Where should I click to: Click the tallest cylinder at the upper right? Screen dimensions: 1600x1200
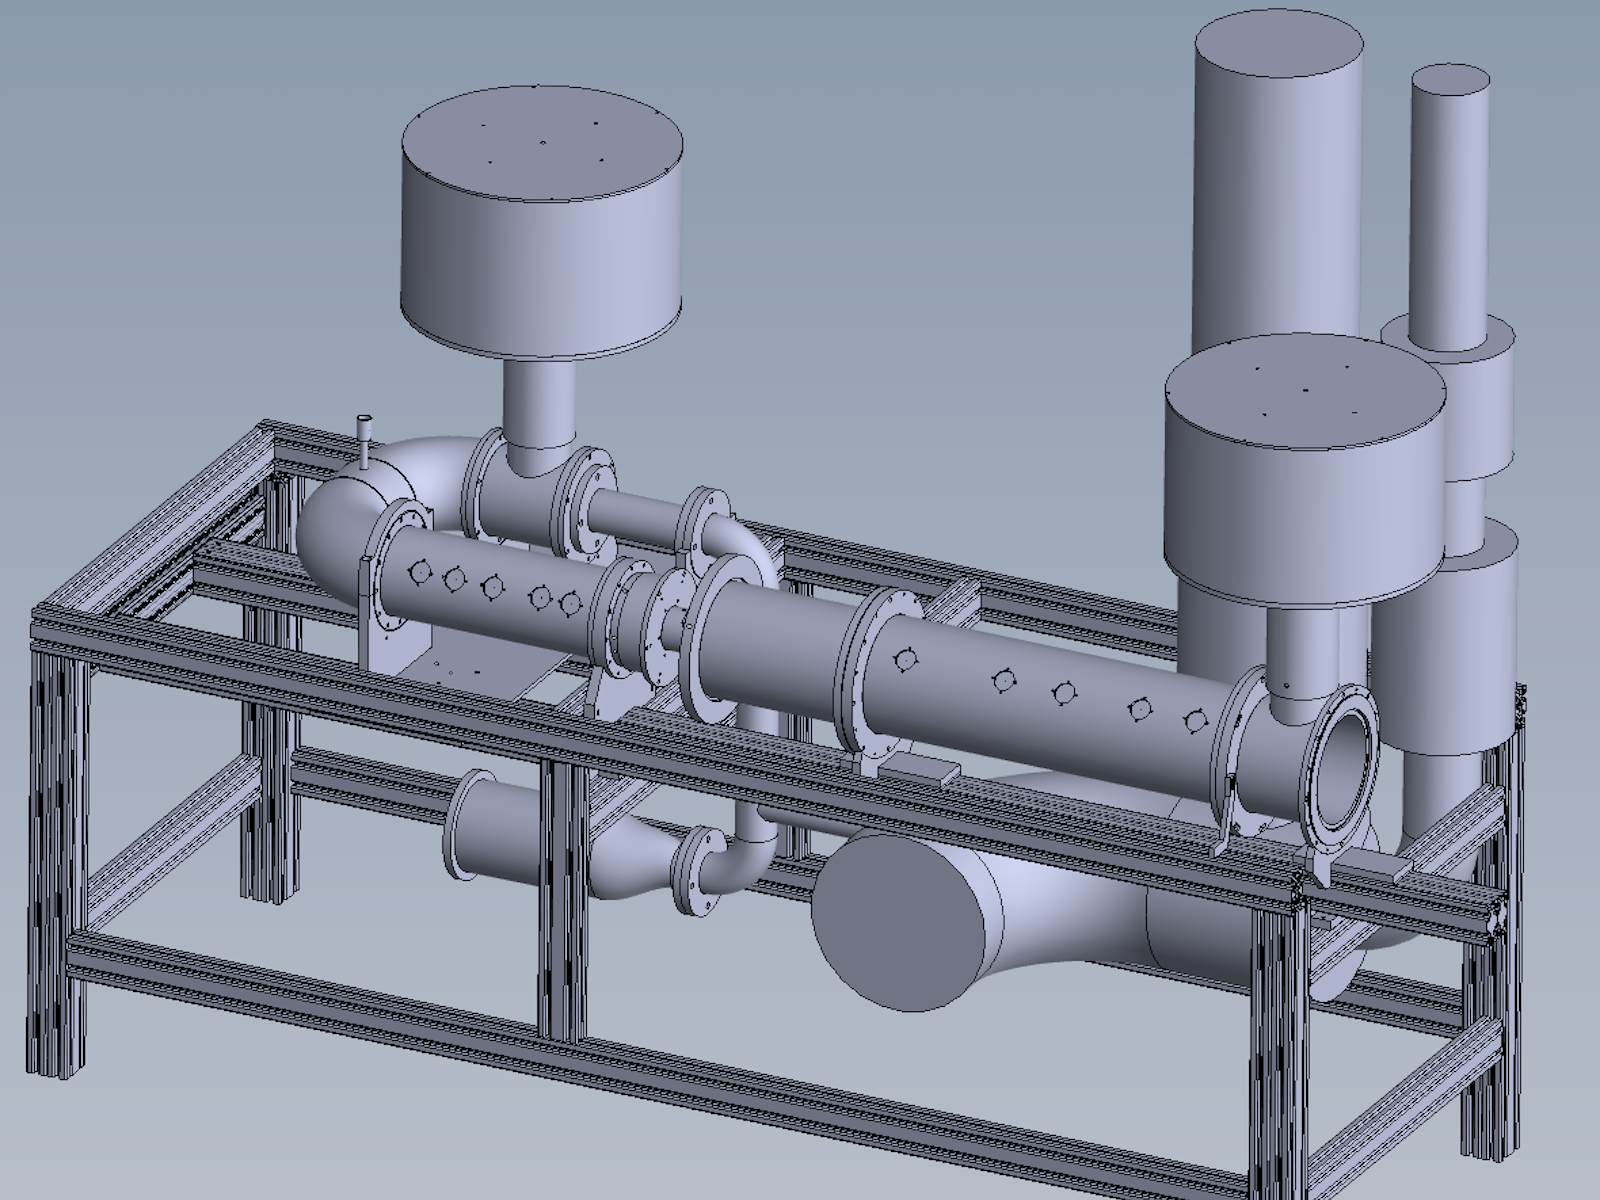[x=1277, y=180]
